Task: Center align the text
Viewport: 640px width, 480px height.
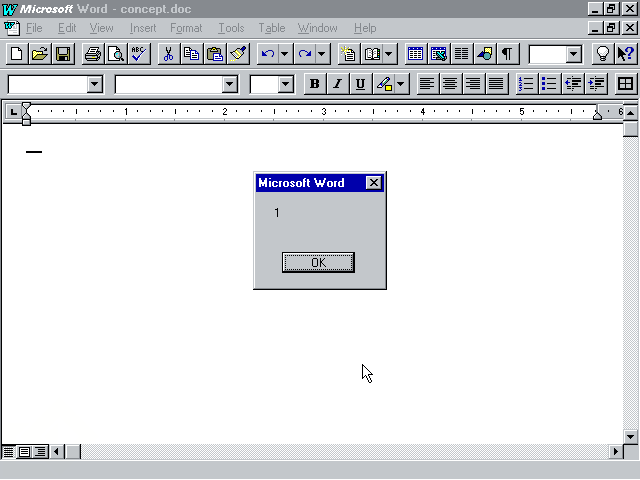Action: pyautogui.click(x=450, y=84)
